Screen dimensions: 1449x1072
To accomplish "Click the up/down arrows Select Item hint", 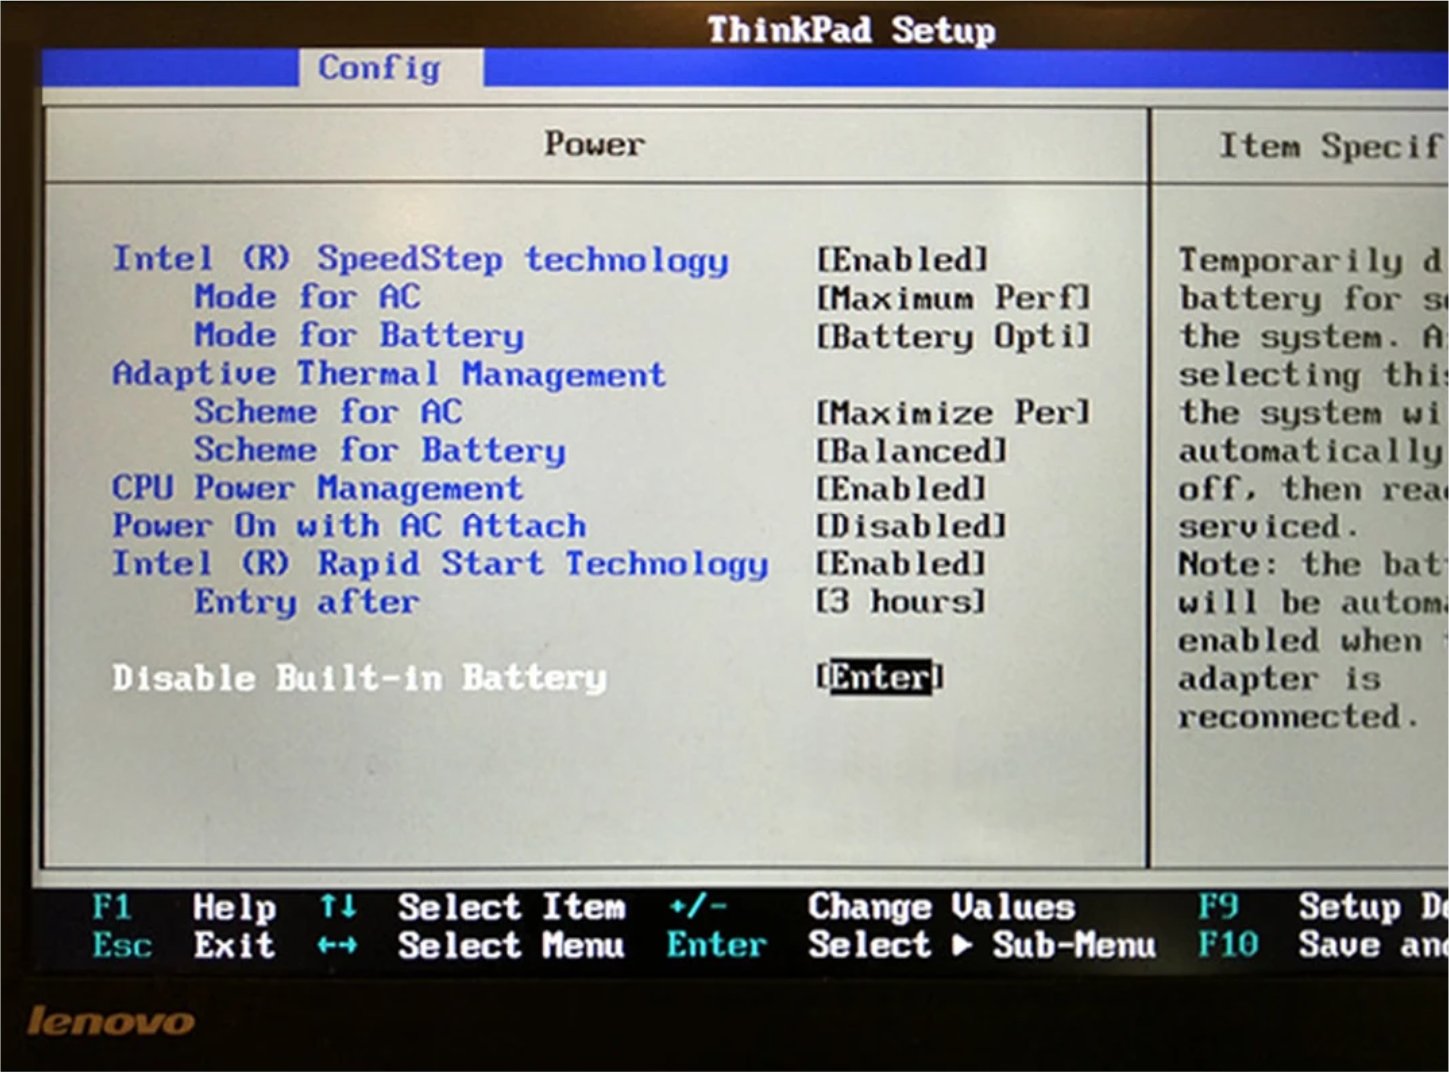I will (473, 908).
